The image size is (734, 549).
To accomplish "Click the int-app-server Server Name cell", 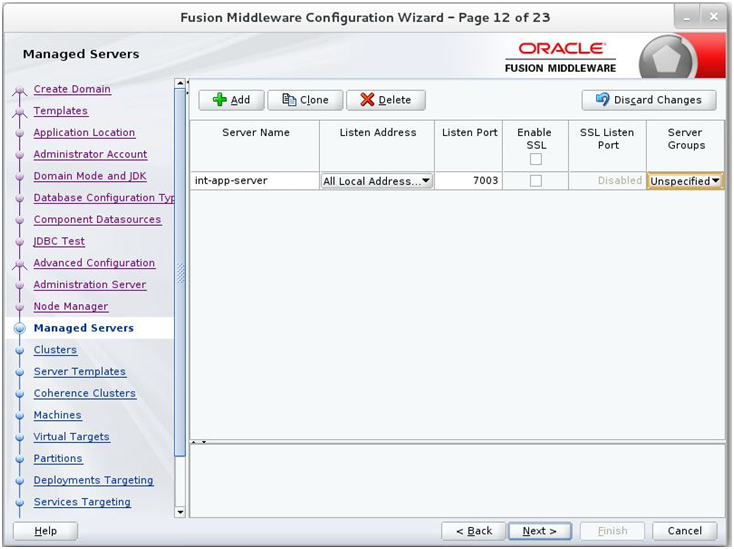I will (x=255, y=181).
